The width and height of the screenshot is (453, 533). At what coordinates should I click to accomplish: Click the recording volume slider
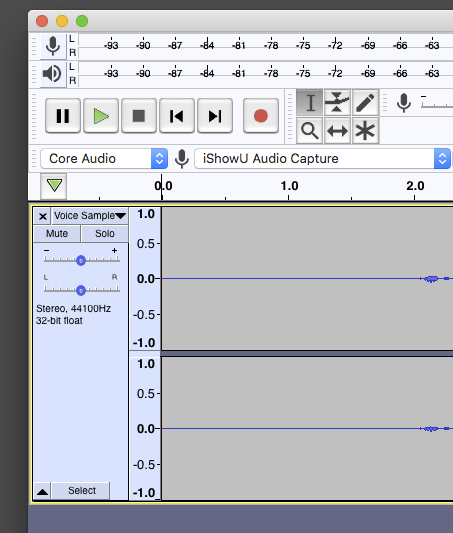[437, 104]
